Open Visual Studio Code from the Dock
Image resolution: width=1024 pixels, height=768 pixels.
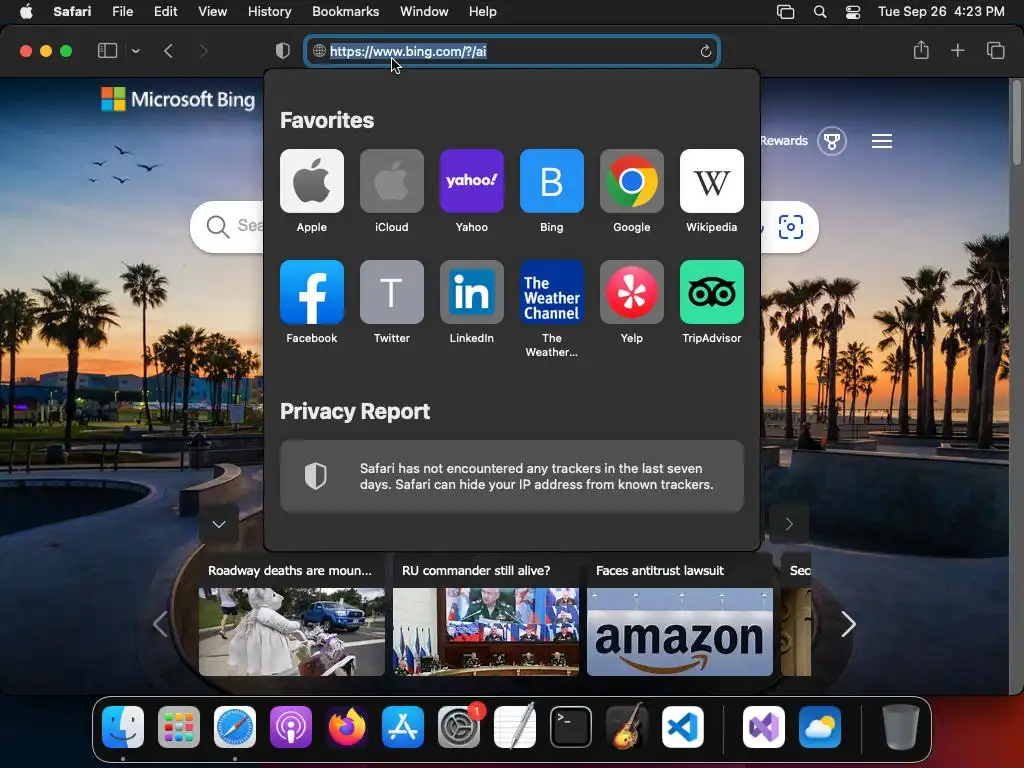tap(682, 727)
